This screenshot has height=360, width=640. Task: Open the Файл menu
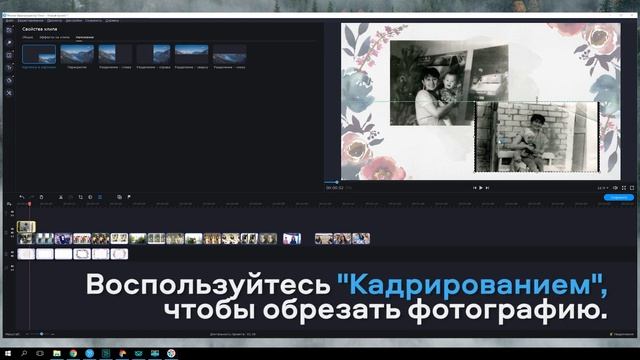[10, 20]
